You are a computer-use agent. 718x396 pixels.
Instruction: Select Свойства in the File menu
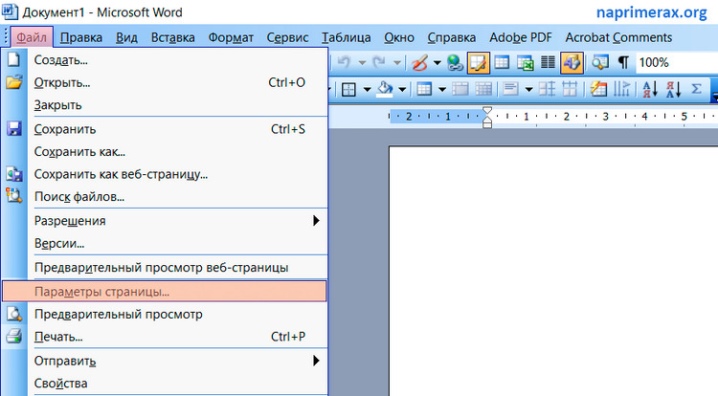coord(164,384)
